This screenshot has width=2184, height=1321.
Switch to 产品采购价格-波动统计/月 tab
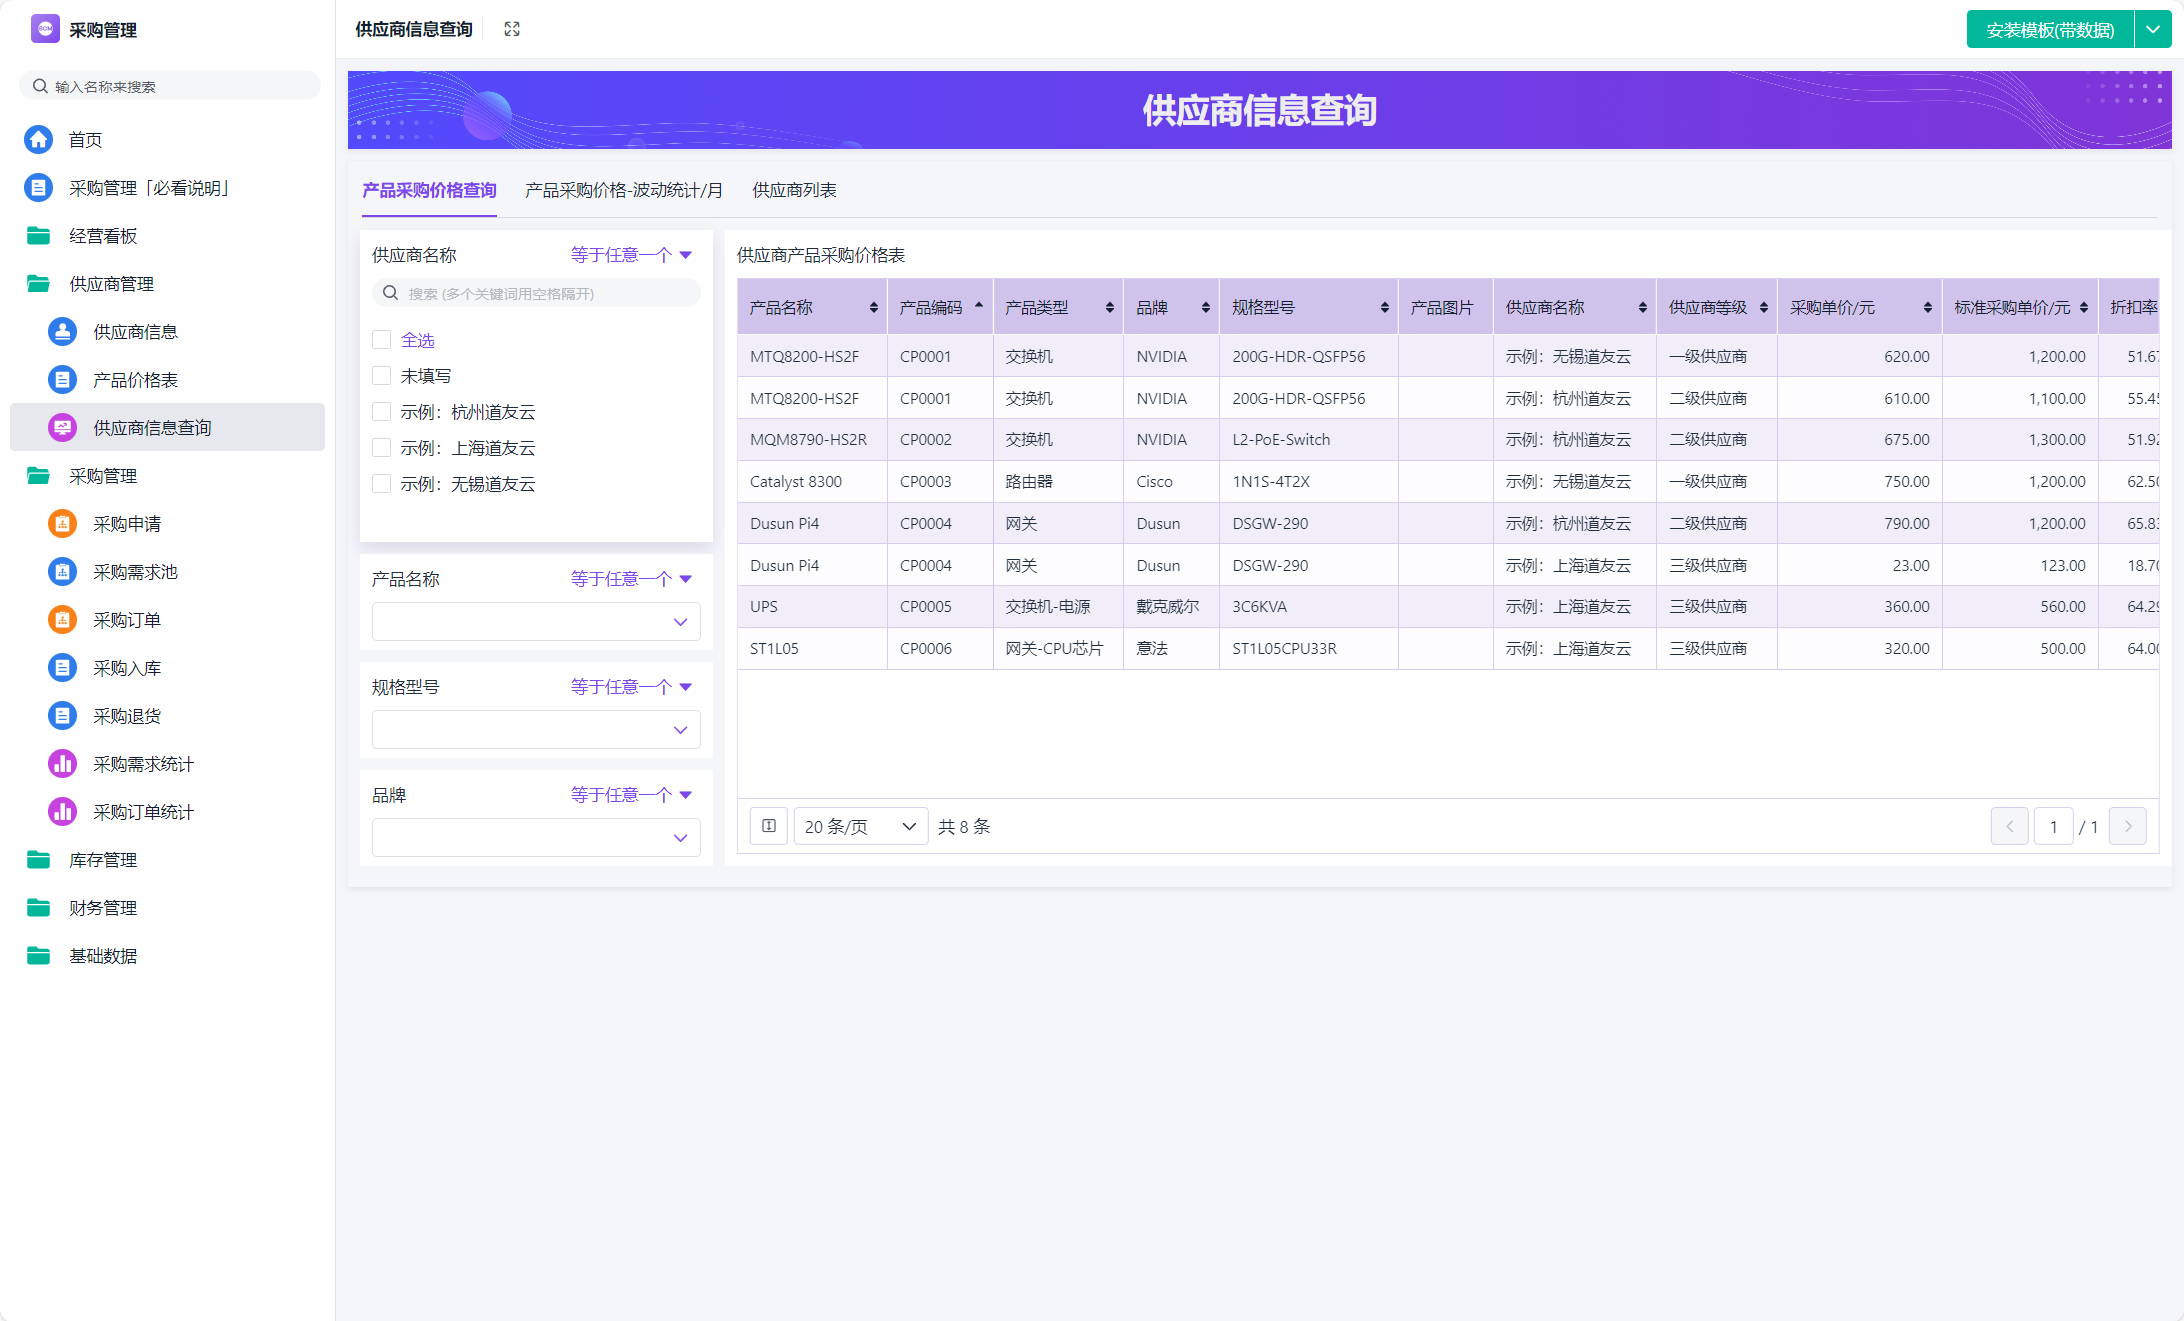coord(624,190)
